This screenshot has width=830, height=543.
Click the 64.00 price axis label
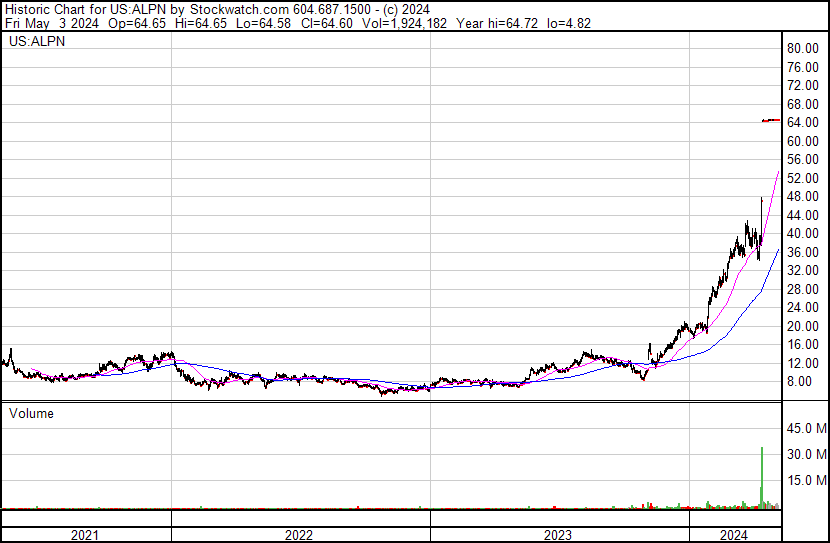(x=803, y=122)
